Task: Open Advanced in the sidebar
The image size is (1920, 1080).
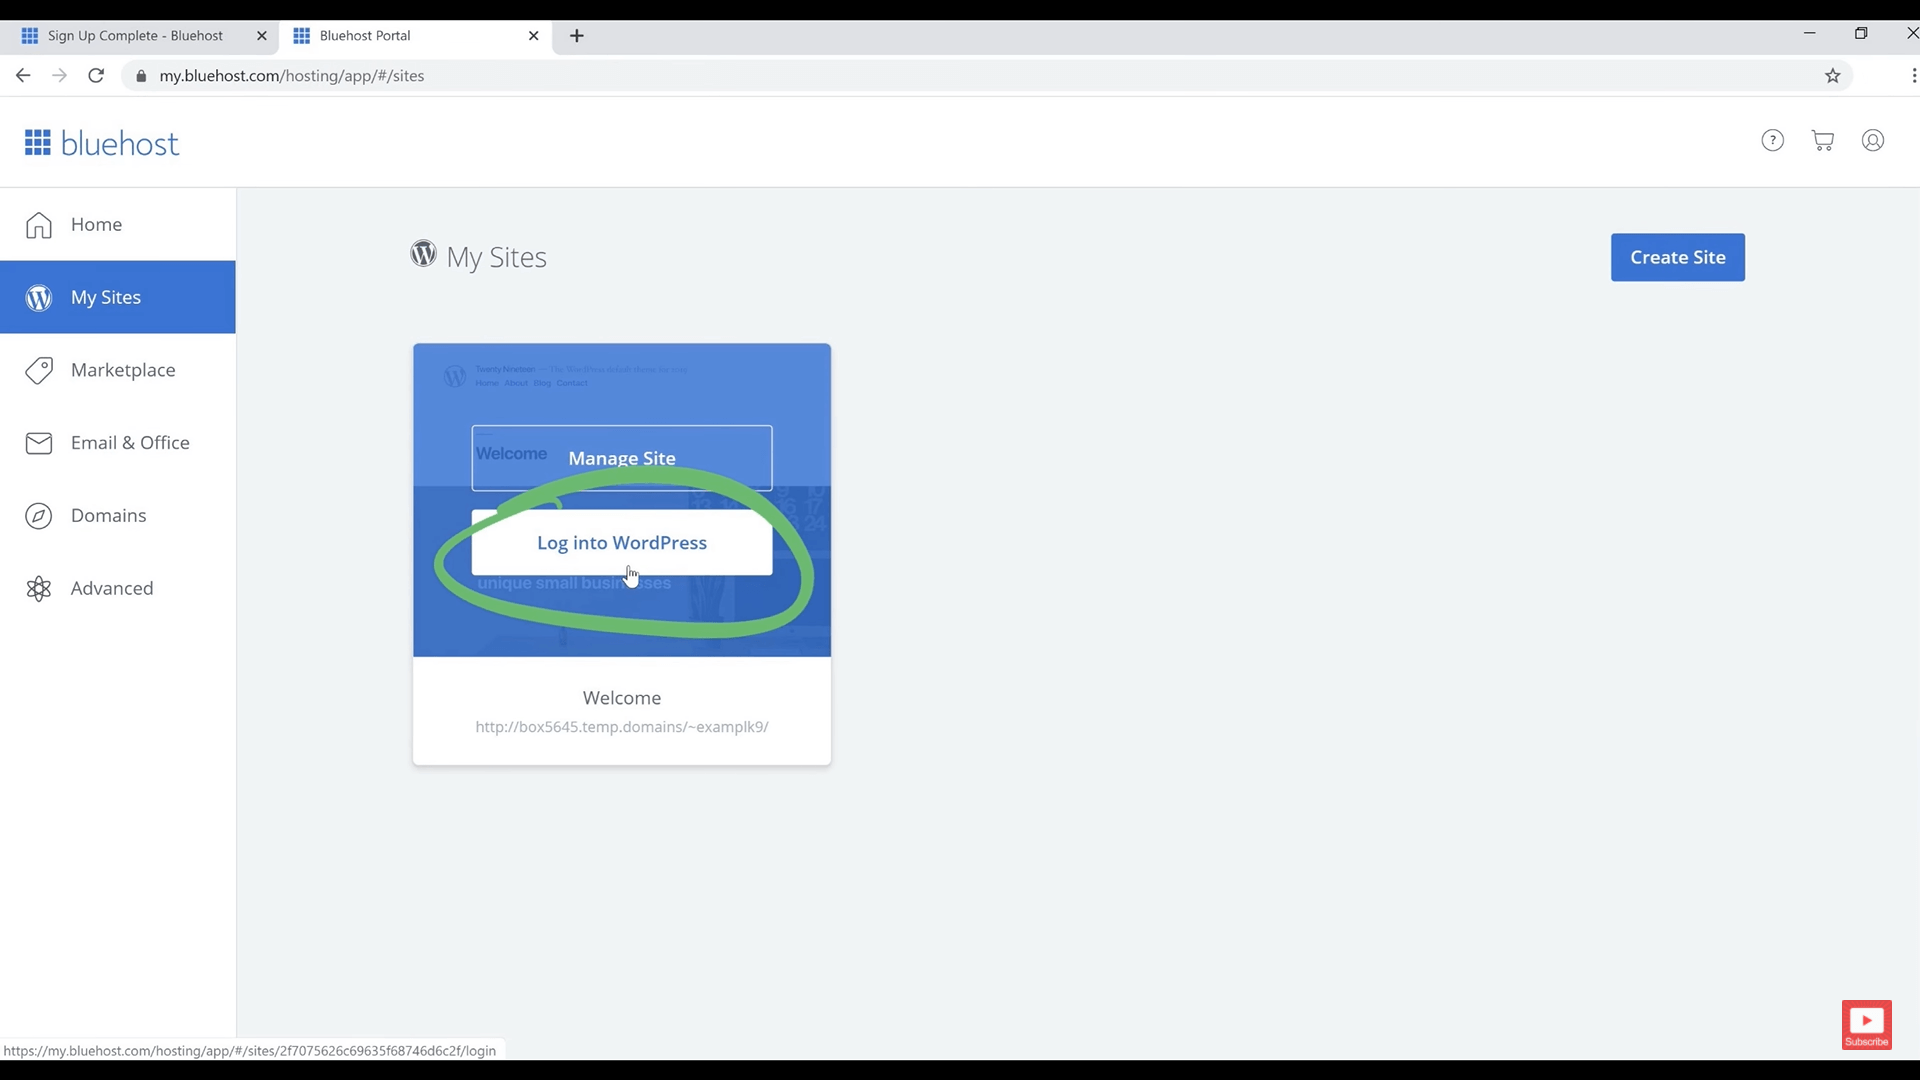Action: click(118, 588)
